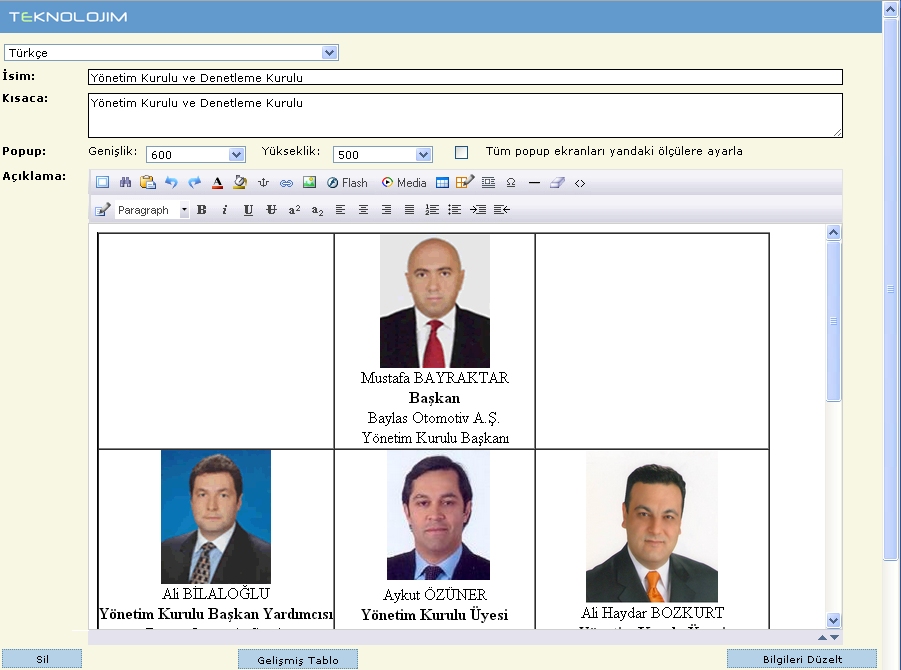This screenshot has height=670, width=901.
Task: Open the Yükseklik 500 dropdown
Action: click(x=383, y=154)
